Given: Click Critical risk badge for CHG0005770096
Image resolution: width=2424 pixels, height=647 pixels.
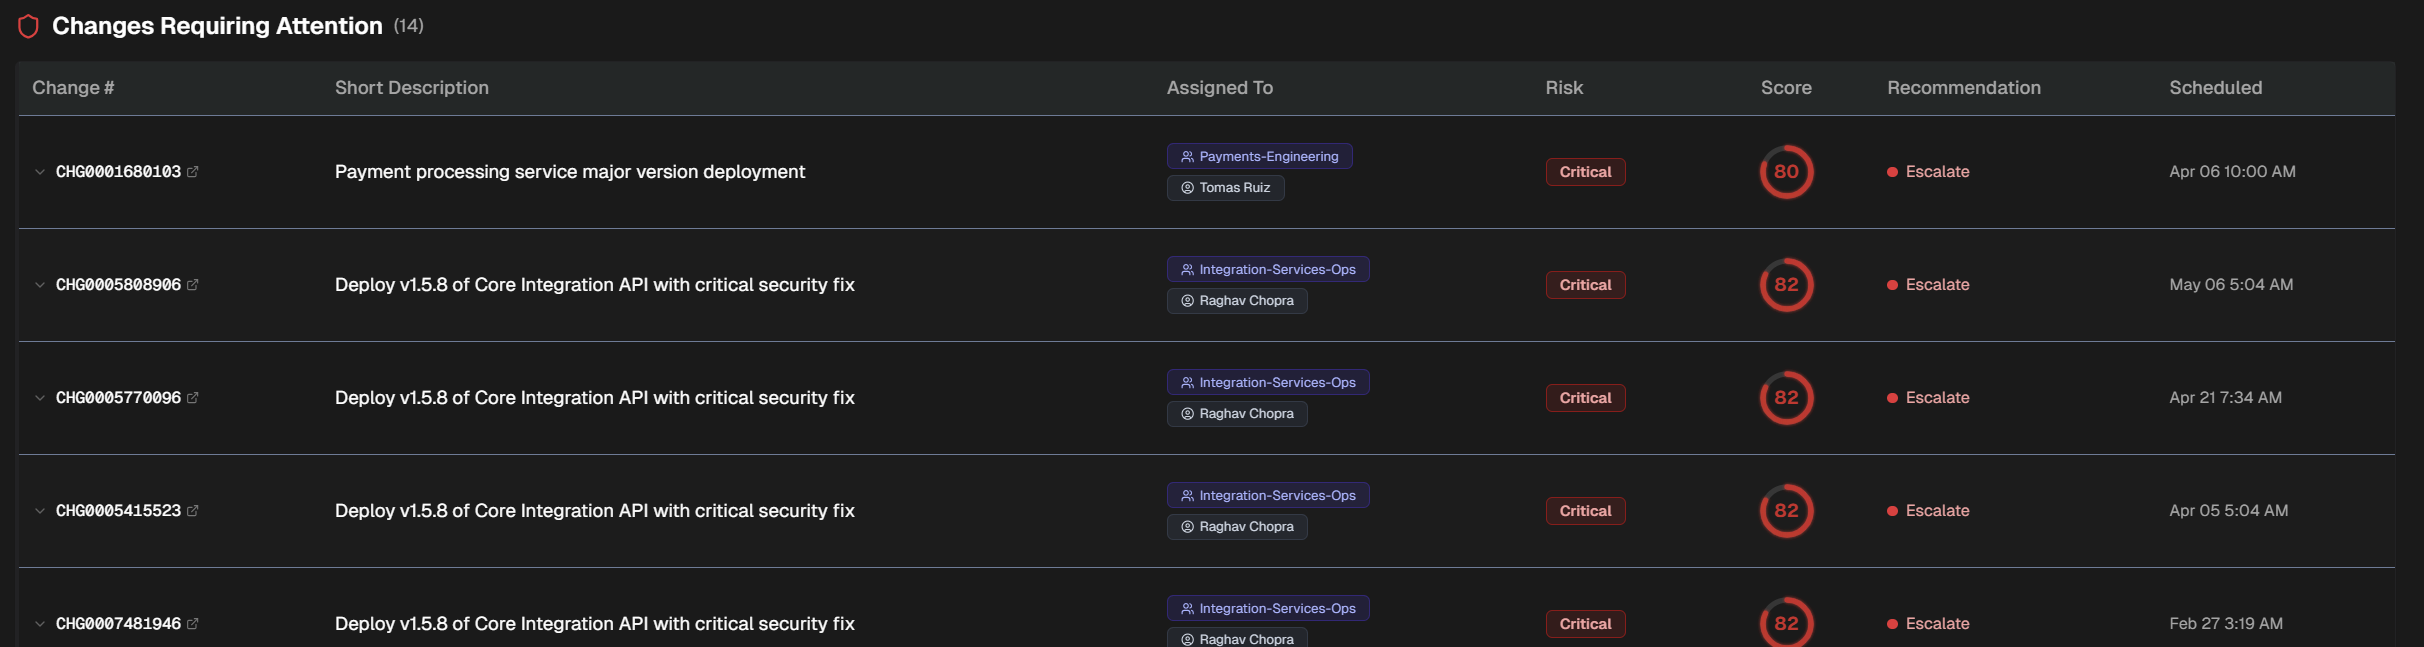Looking at the screenshot, I should (1585, 398).
